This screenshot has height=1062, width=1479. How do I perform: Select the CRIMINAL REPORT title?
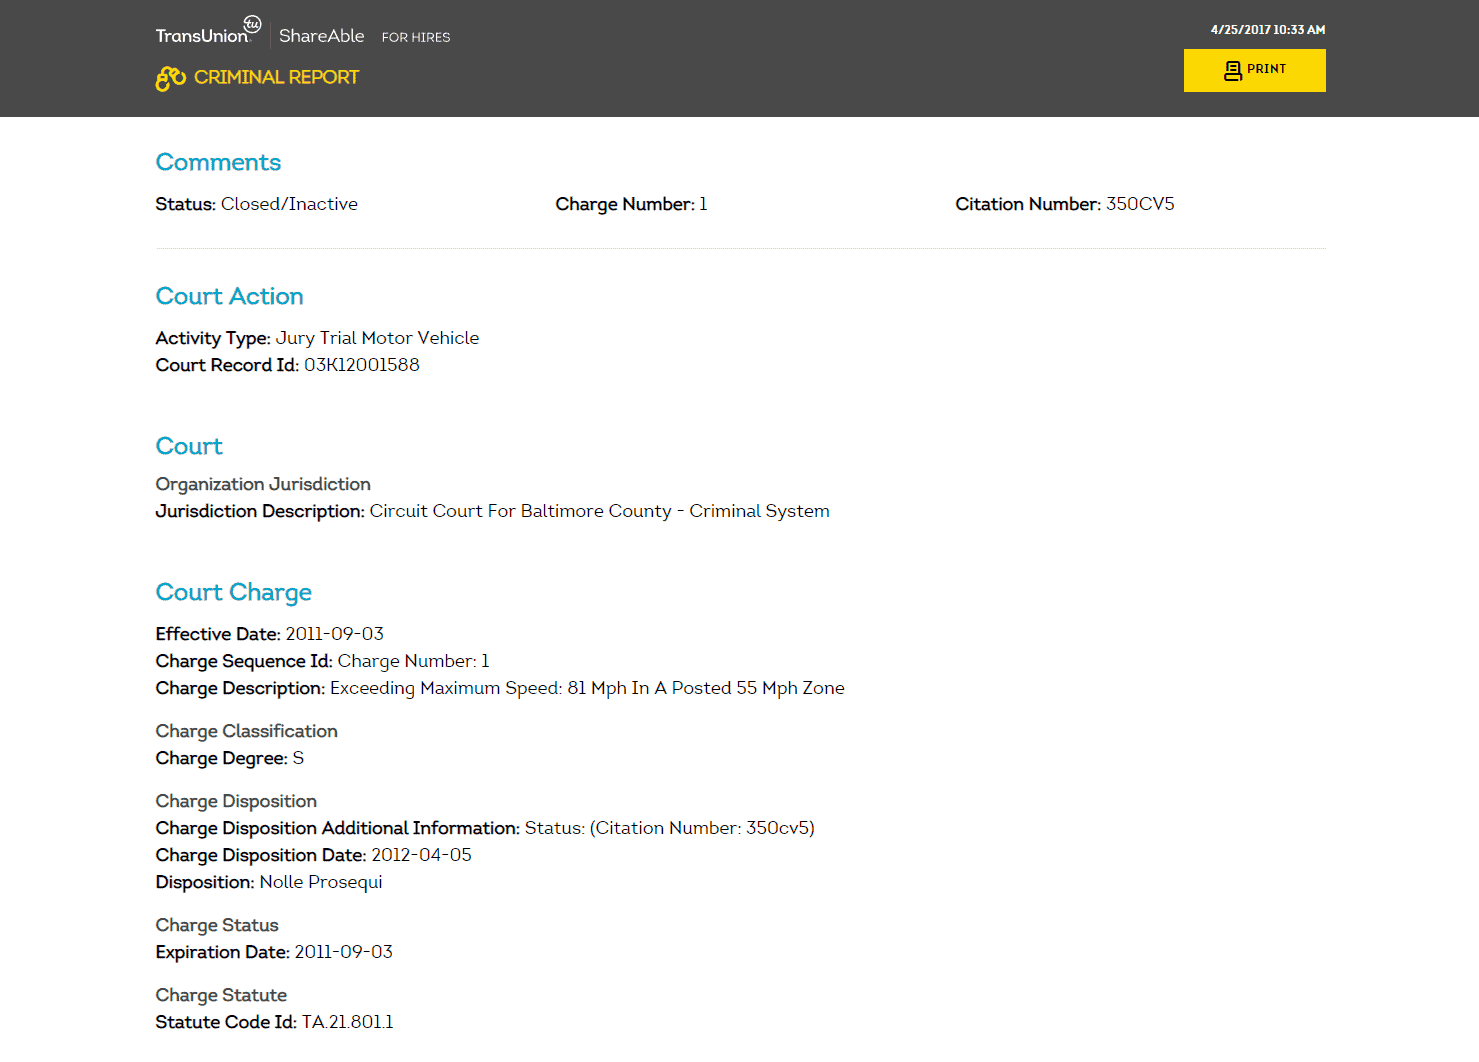click(276, 77)
